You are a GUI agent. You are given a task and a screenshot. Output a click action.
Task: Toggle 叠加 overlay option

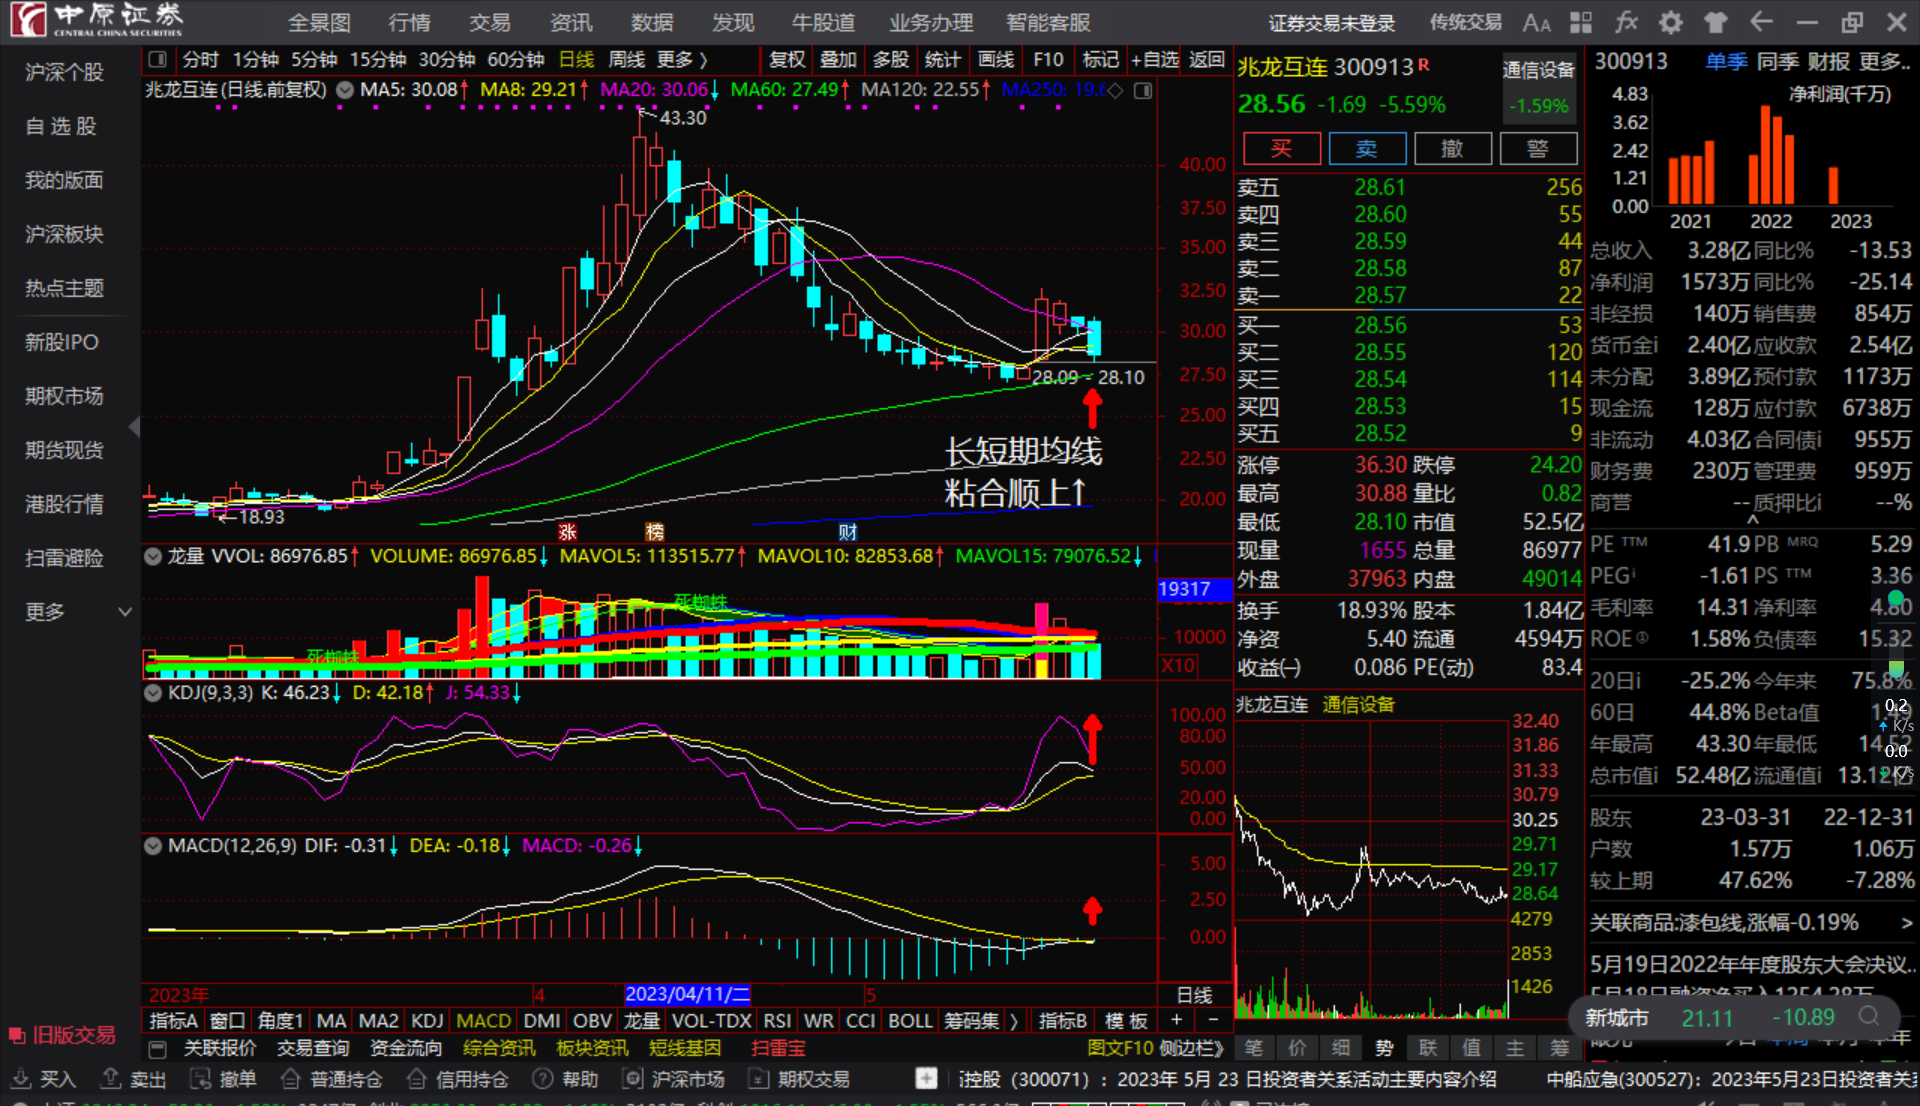(838, 60)
